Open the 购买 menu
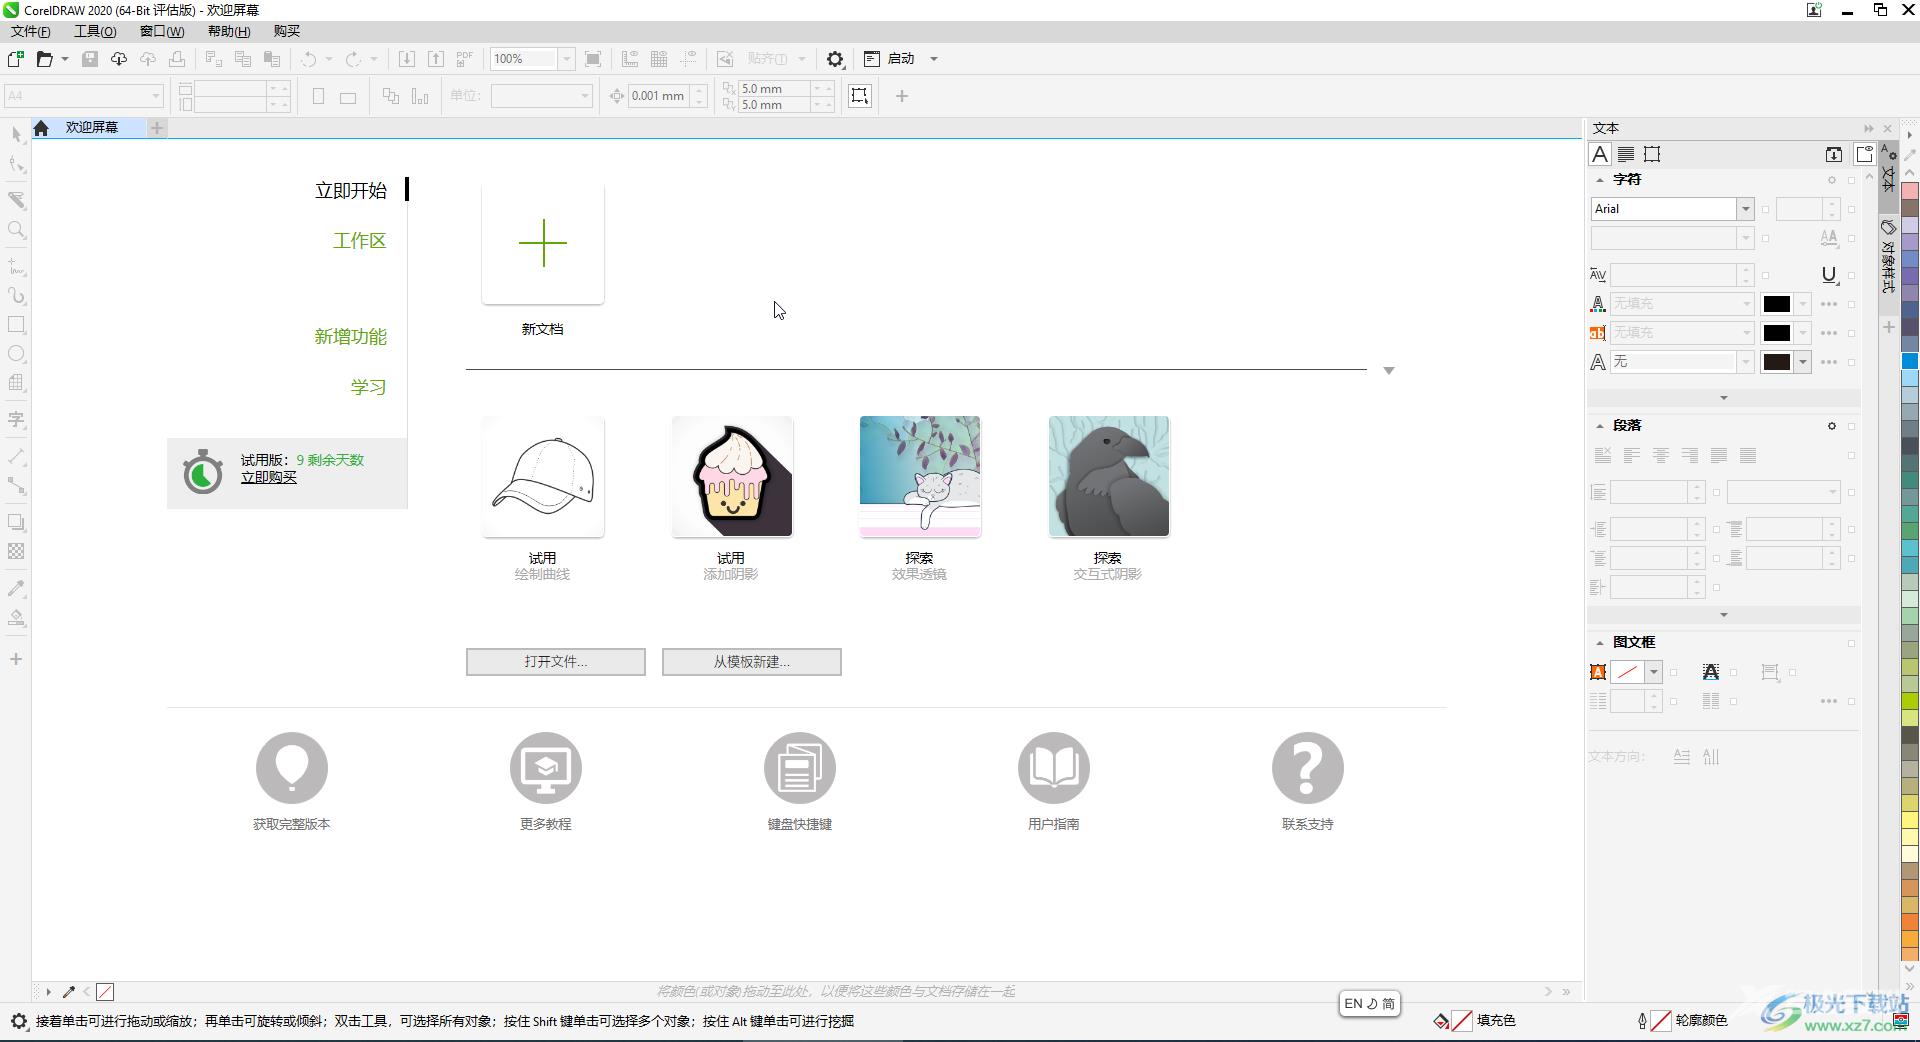 (x=287, y=32)
